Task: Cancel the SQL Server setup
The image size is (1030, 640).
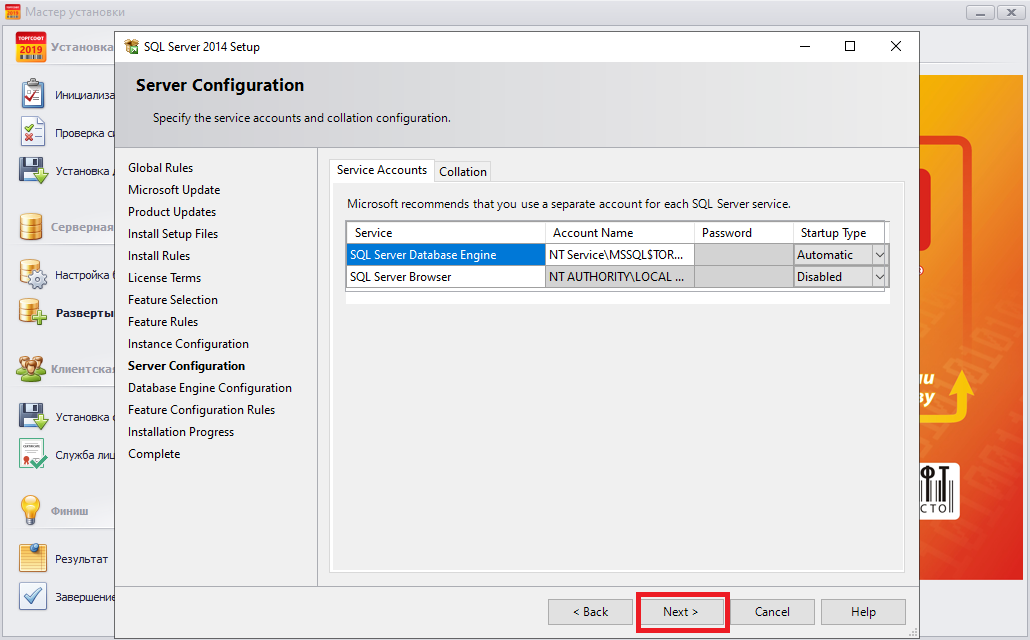Action: point(772,612)
